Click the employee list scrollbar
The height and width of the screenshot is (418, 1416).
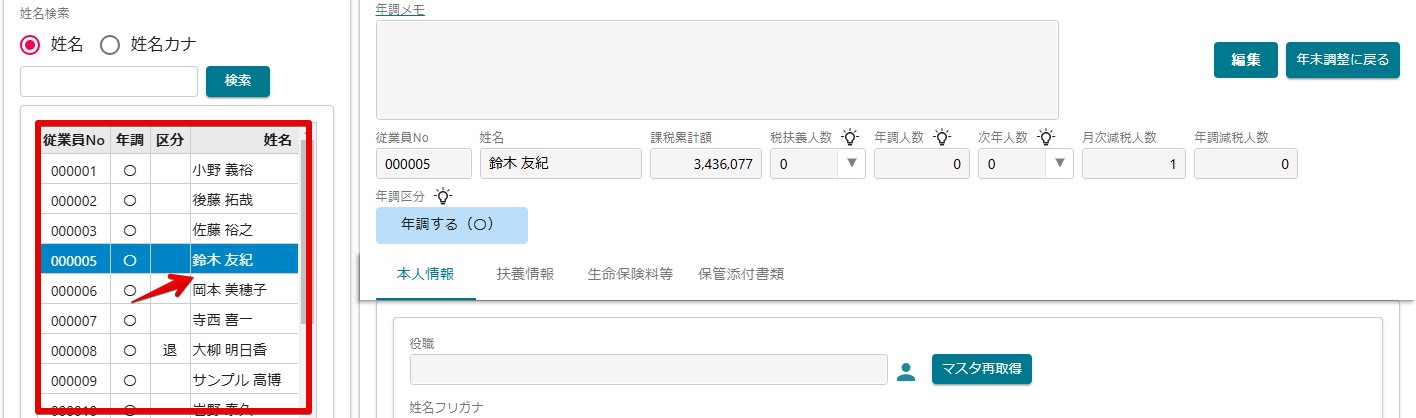click(304, 230)
